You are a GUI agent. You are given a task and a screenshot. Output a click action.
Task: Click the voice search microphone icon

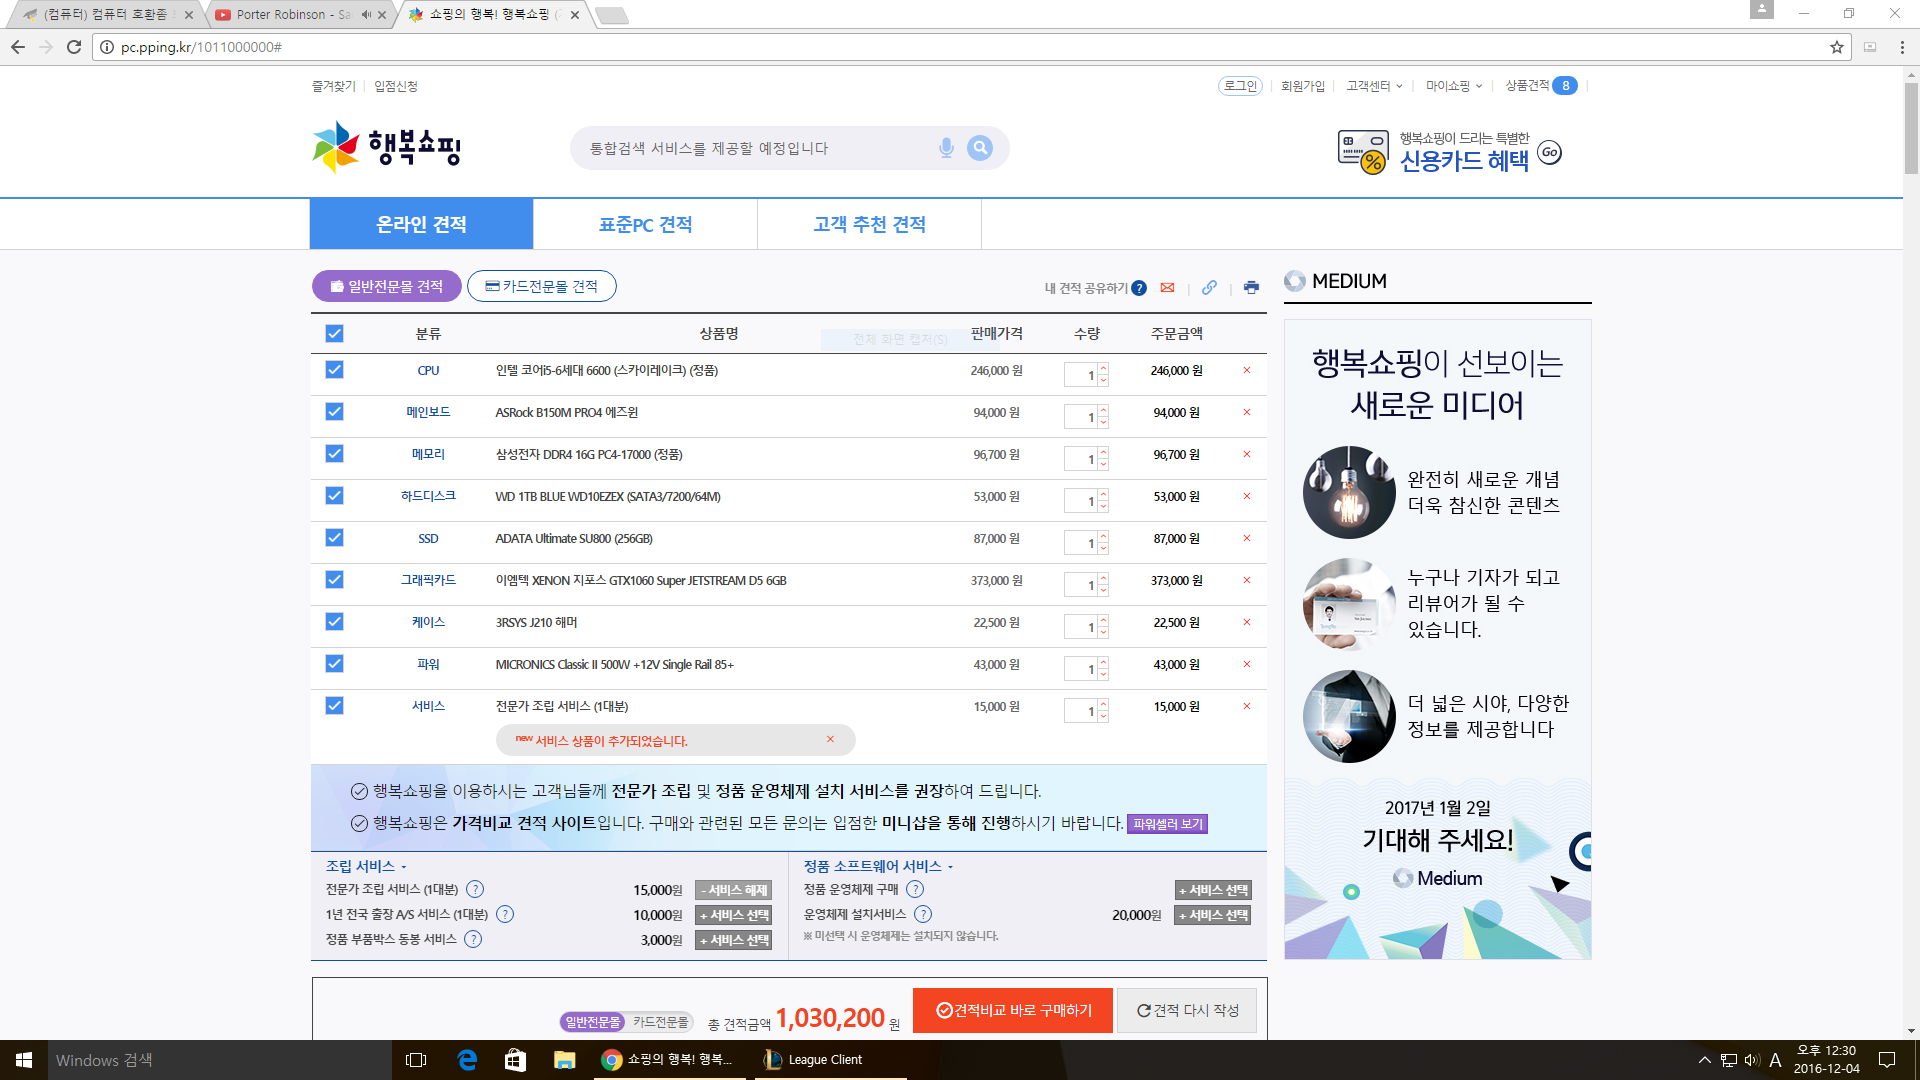tap(946, 148)
